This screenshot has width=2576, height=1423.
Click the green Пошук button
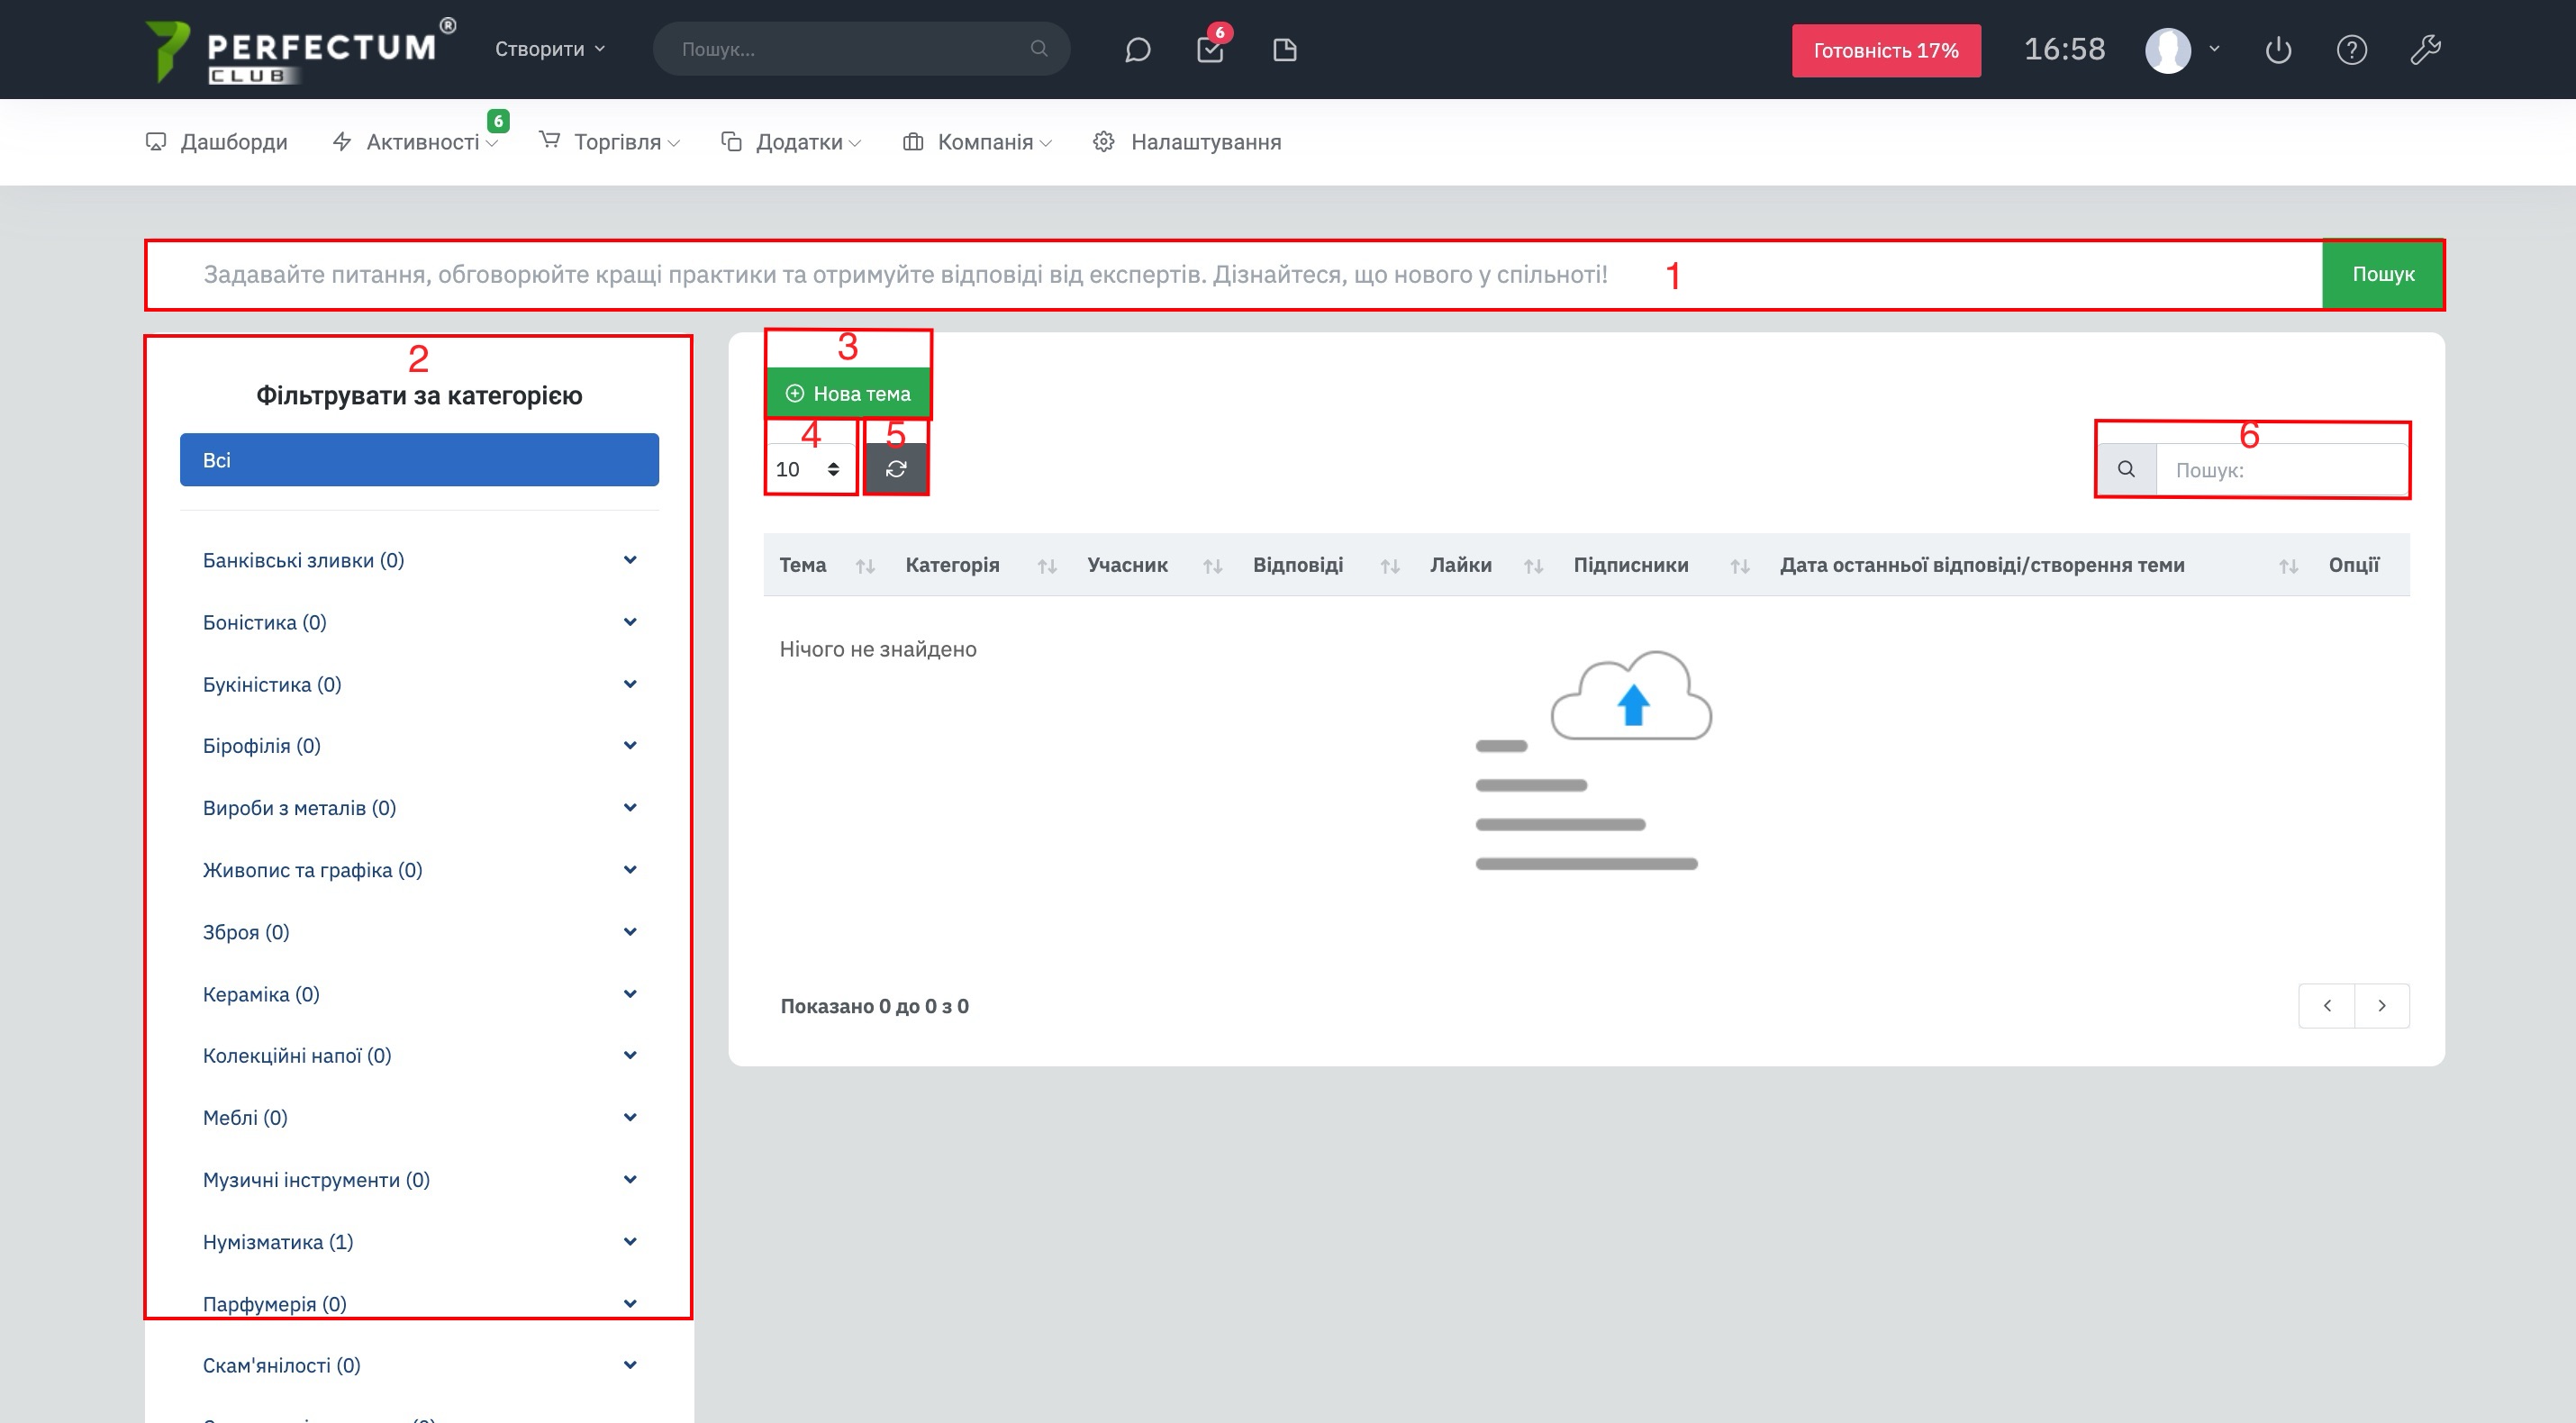click(2382, 274)
